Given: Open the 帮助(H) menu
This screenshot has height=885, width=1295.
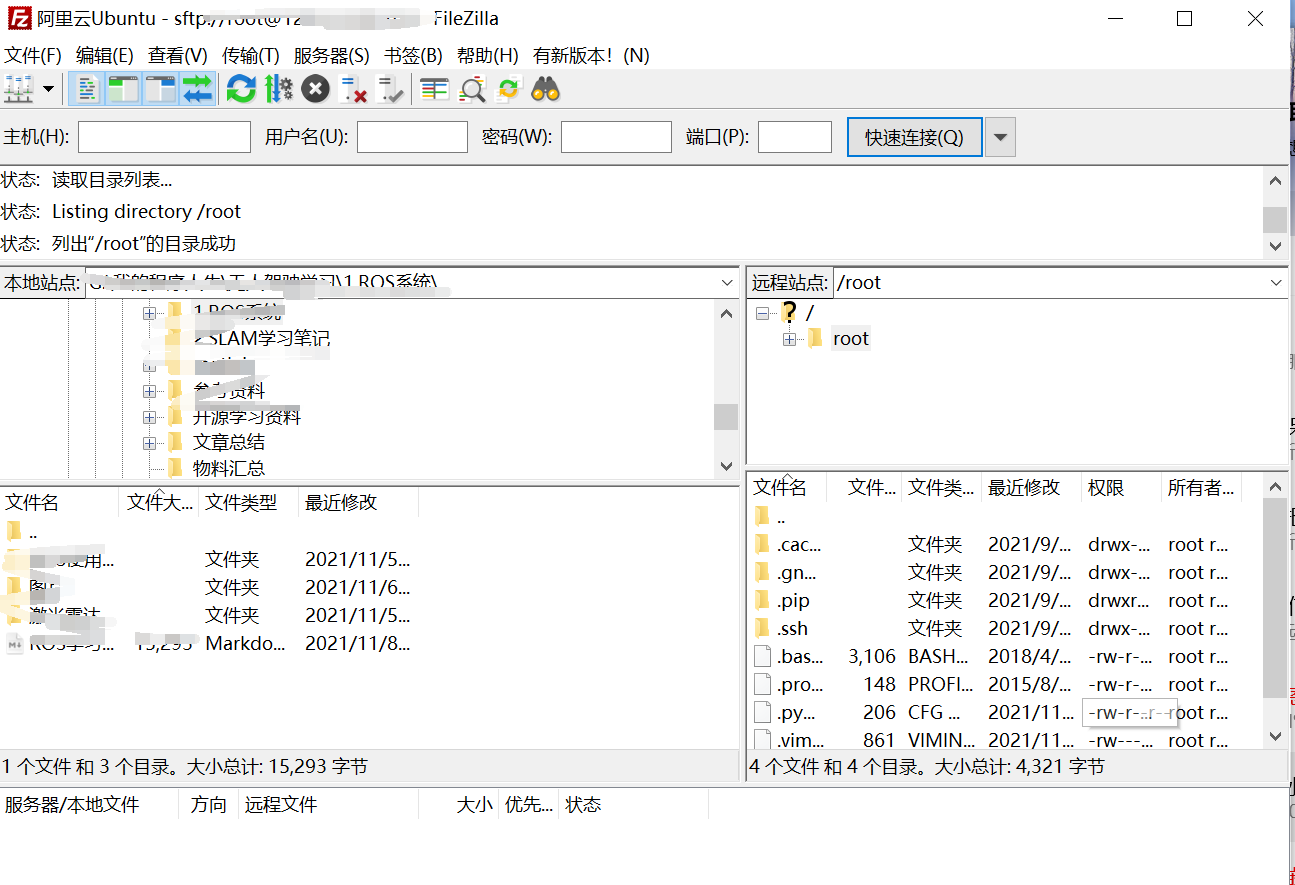Looking at the screenshot, I should click(488, 55).
